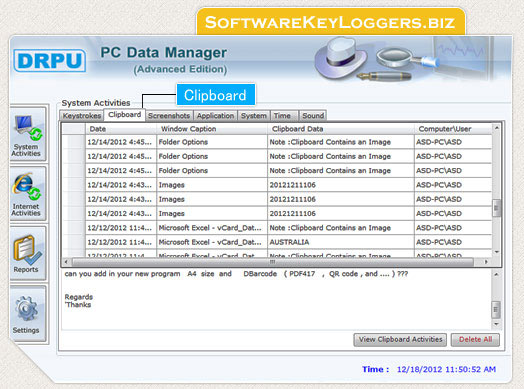The width and height of the screenshot is (524, 389).
Task: Open System Activities sidebar icon
Action: (27, 135)
